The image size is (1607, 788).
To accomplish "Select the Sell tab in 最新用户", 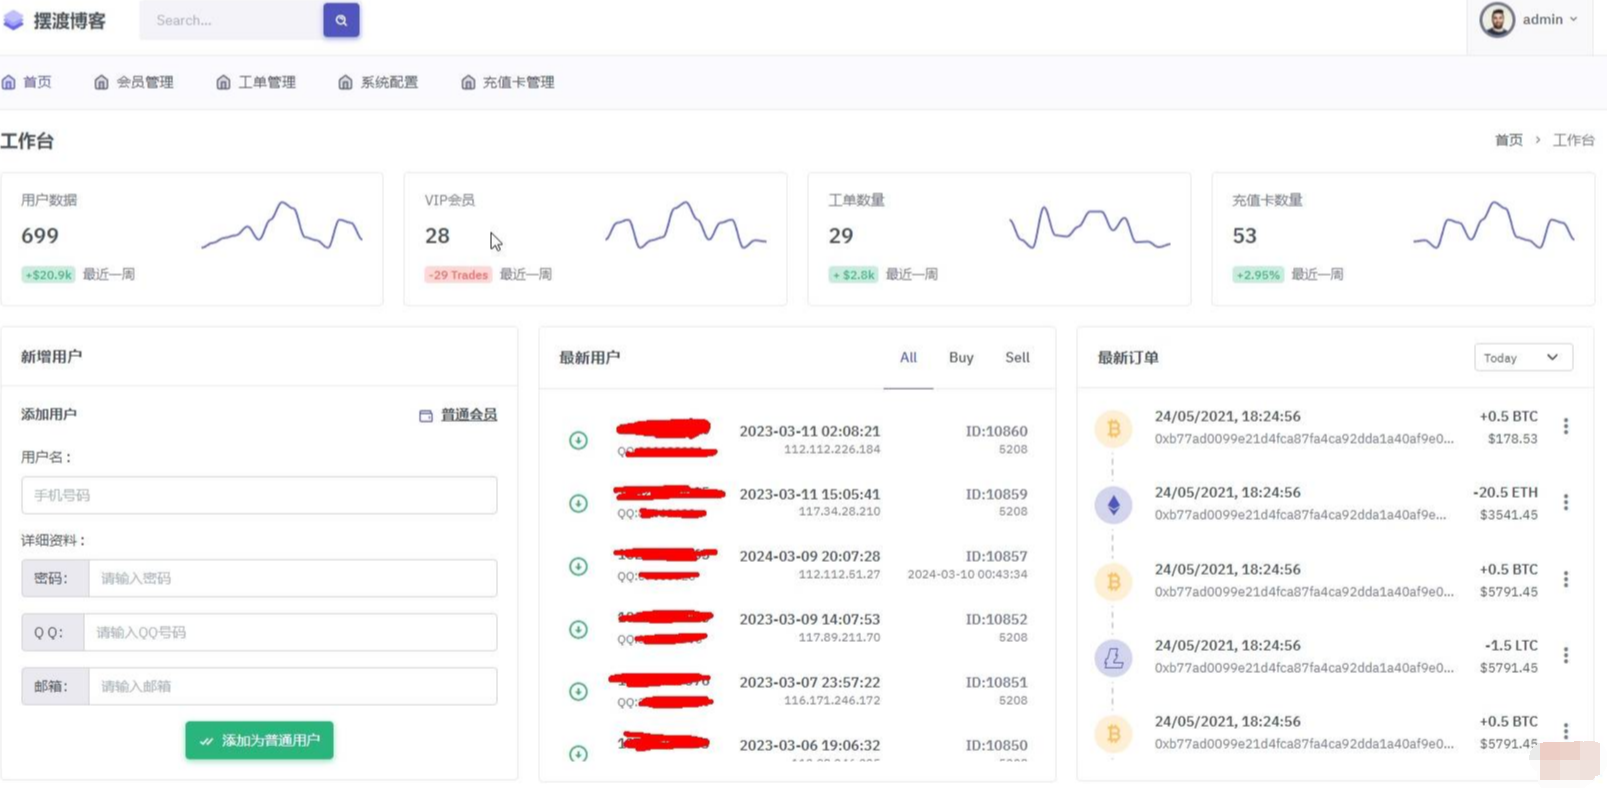I will [1017, 357].
